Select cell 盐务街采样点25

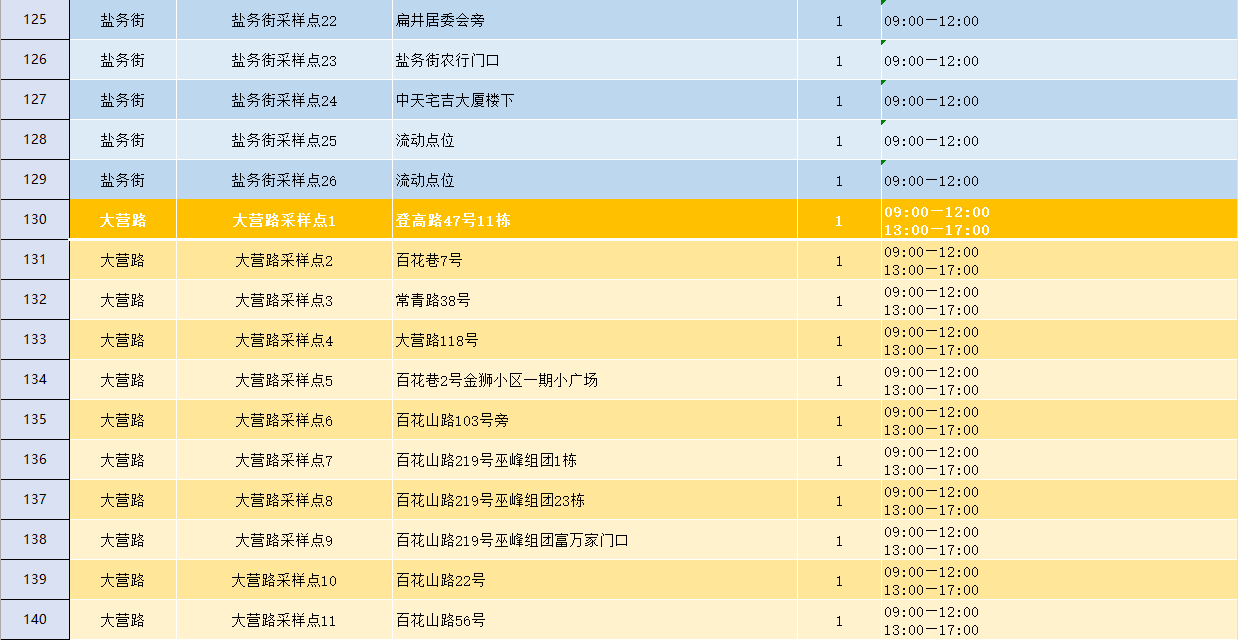(x=284, y=141)
